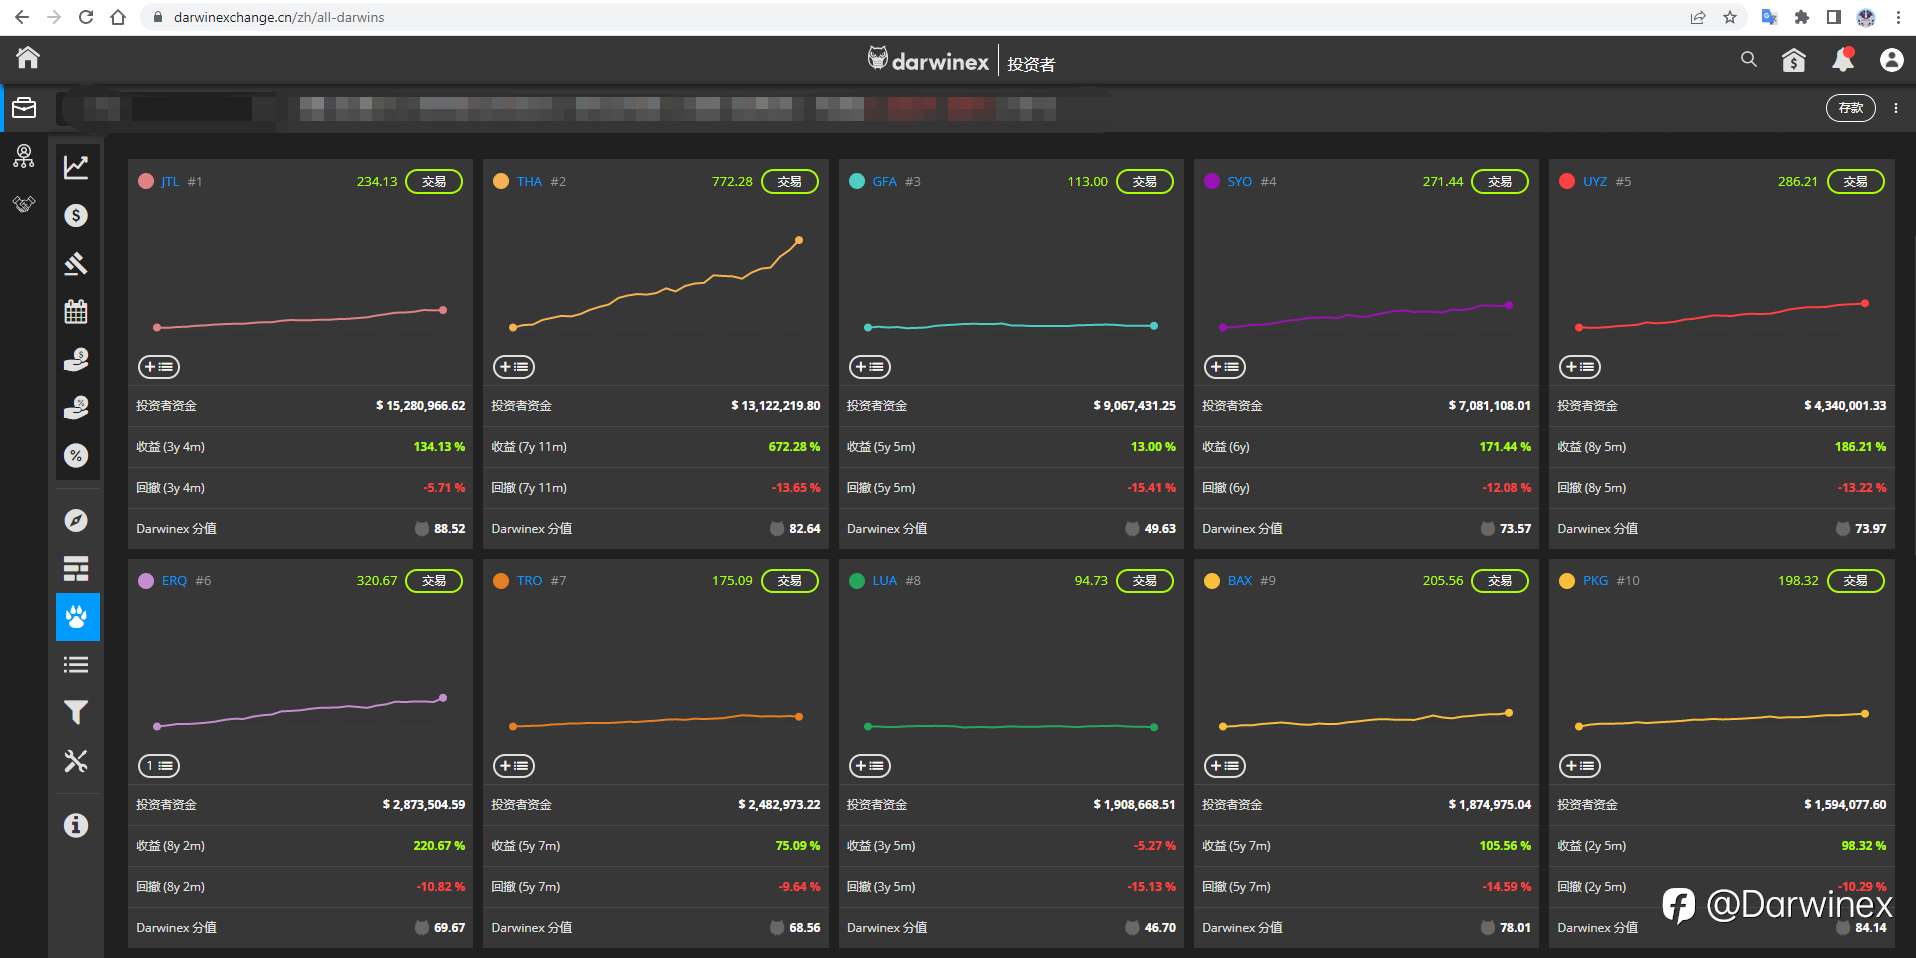The height and width of the screenshot is (958, 1916).
Task: Select the highlighted paw DARWINs icon
Action: pyautogui.click(x=77, y=617)
